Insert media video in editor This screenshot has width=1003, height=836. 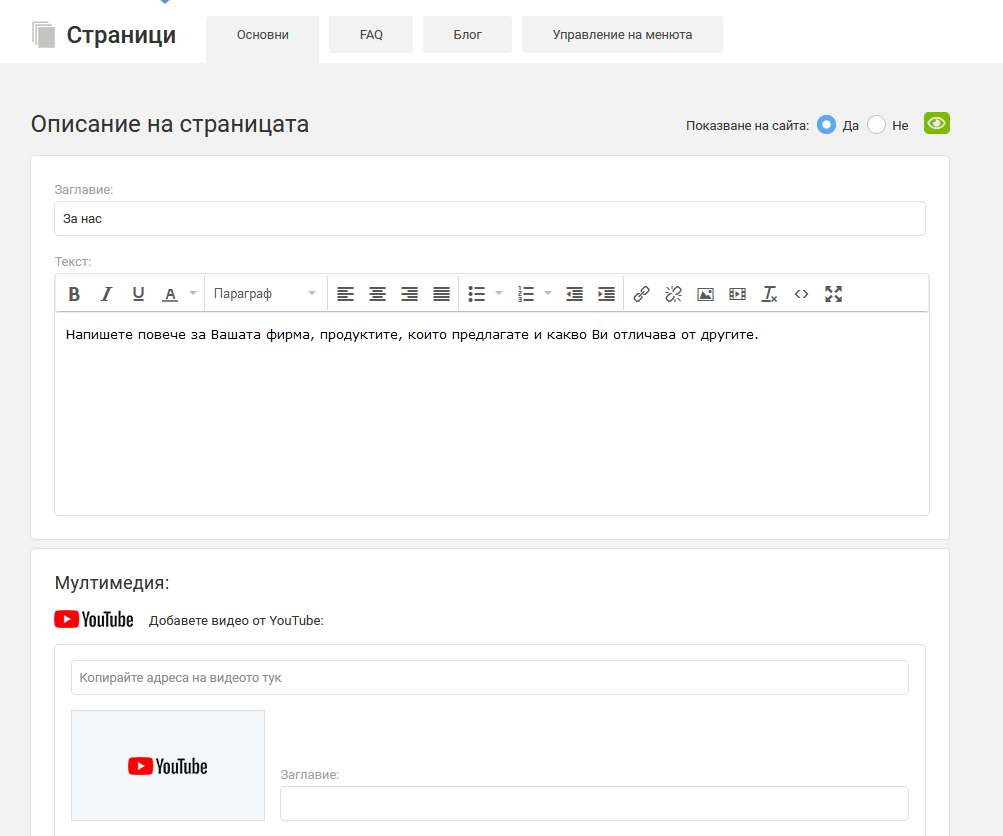(x=738, y=294)
